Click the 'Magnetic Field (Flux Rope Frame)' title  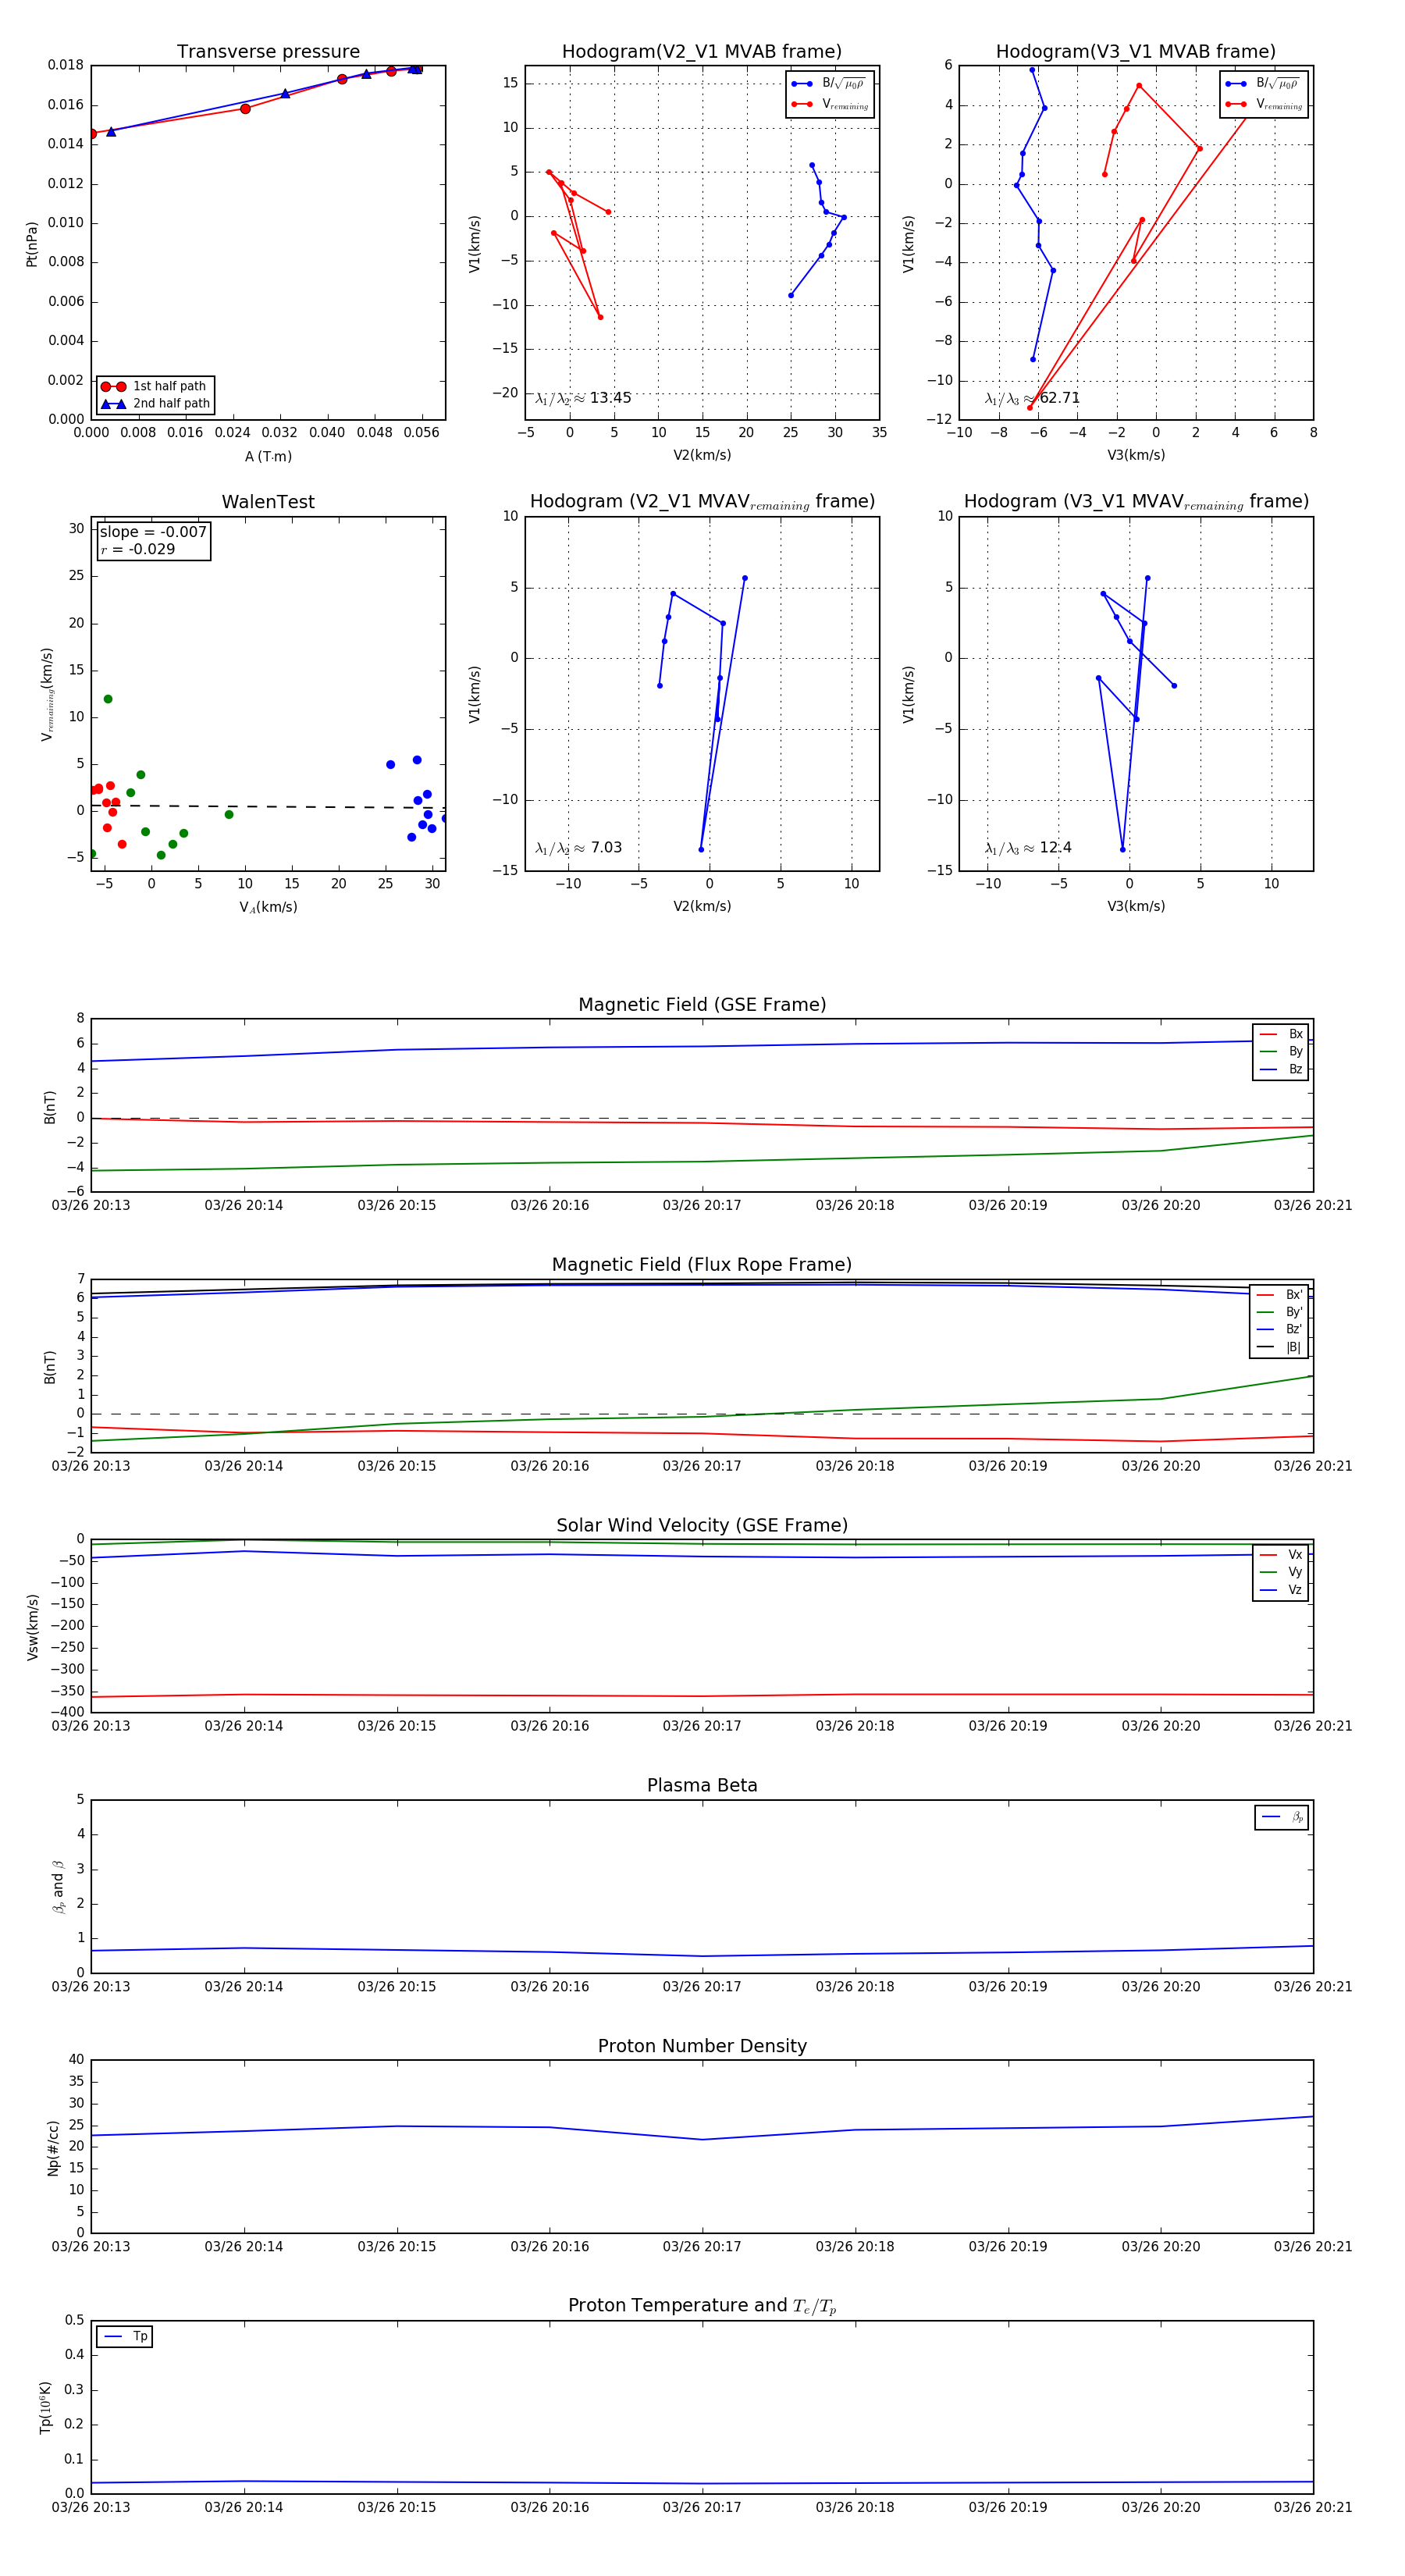(x=702, y=1265)
